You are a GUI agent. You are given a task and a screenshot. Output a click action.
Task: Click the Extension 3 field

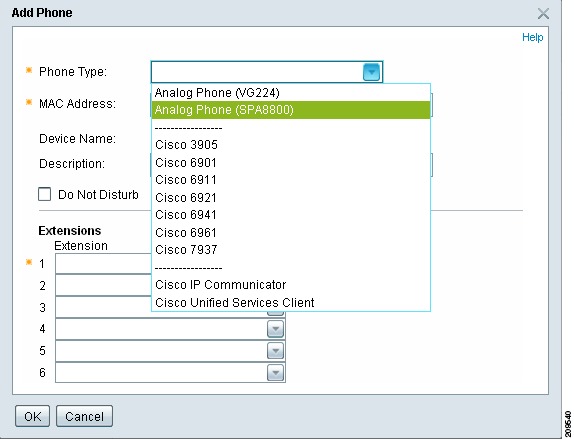coord(103,307)
